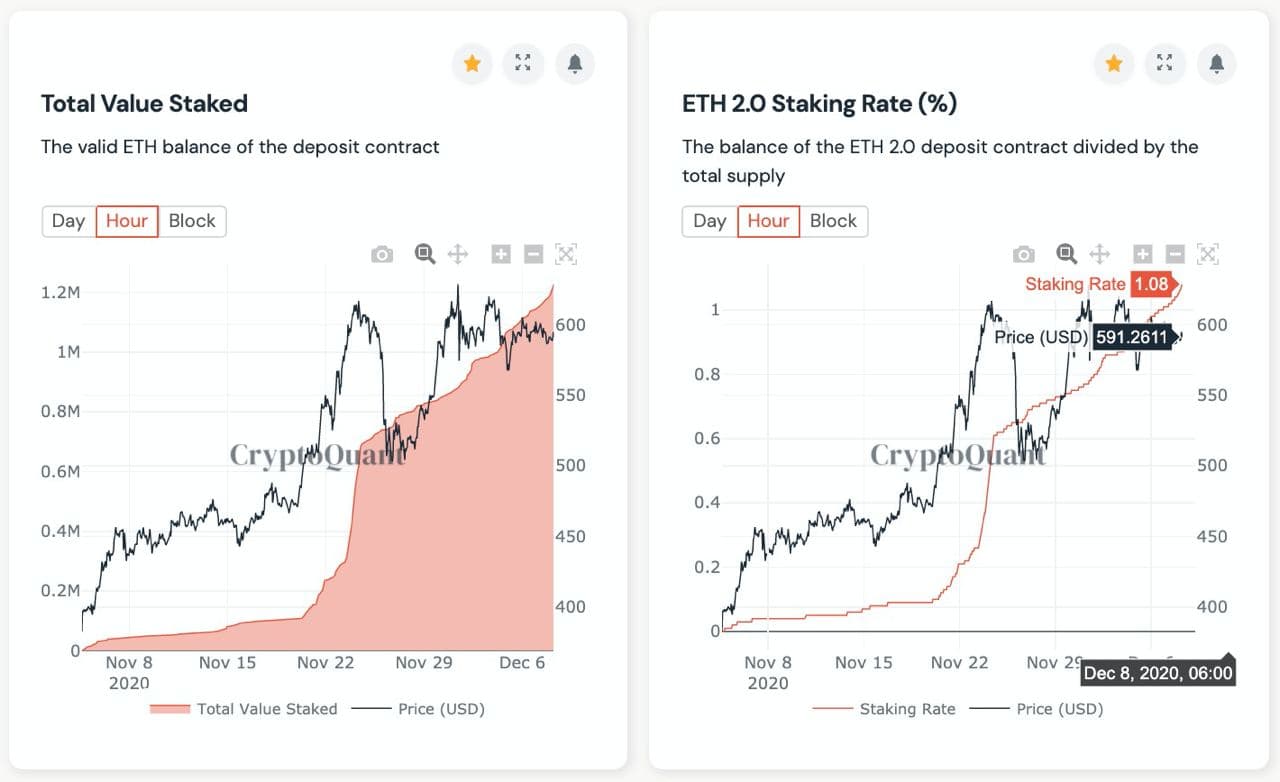Choose Hour interval on Staking Rate chart
1280x782 pixels.
768,221
